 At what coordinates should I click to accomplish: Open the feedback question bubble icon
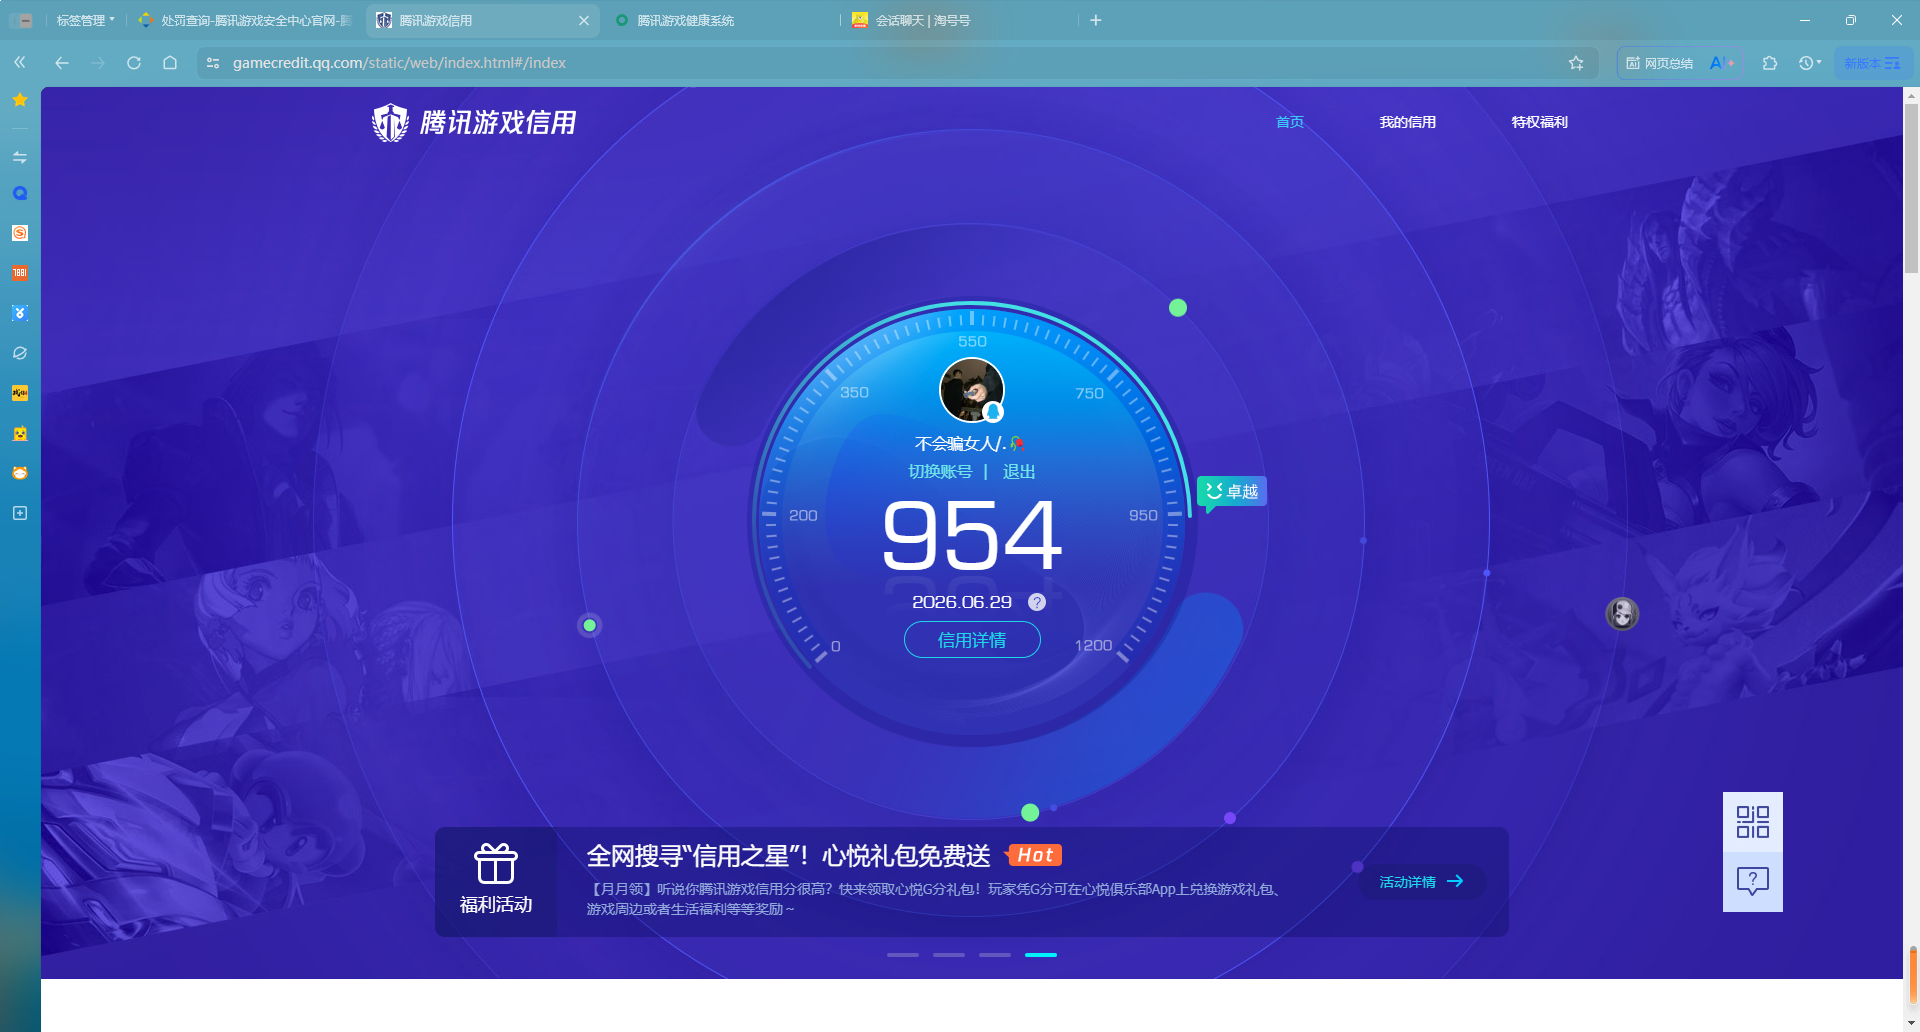(x=1753, y=882)
